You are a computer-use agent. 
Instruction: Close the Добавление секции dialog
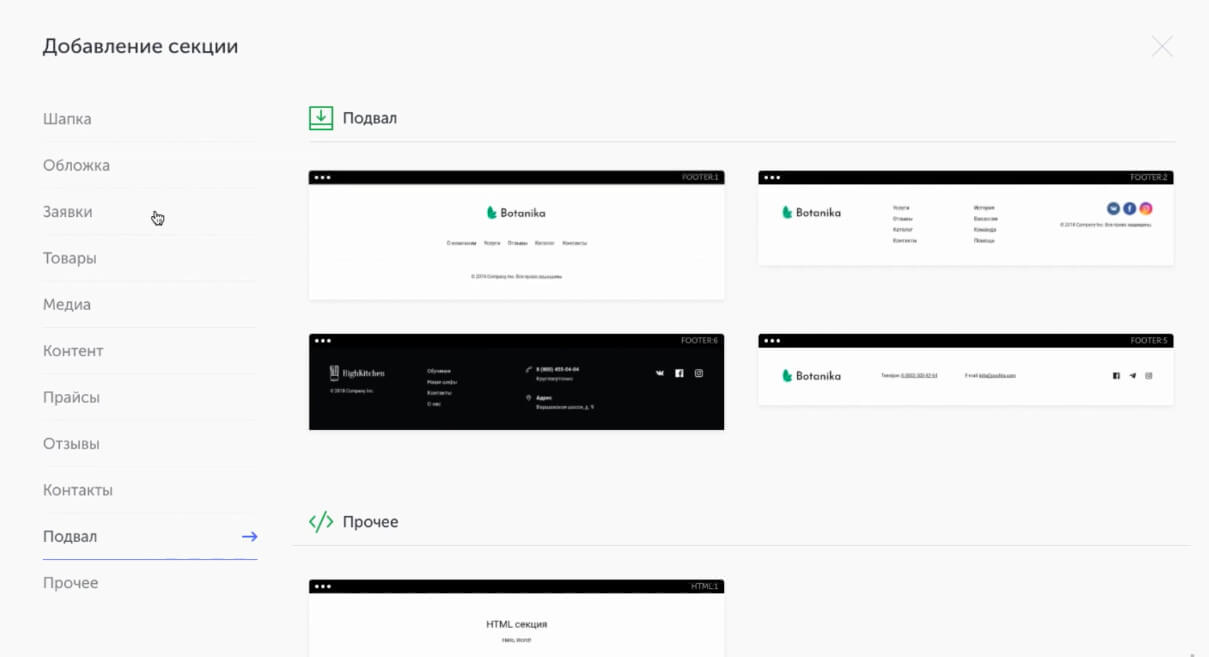pyautogui.click(x=1161, y=46)
